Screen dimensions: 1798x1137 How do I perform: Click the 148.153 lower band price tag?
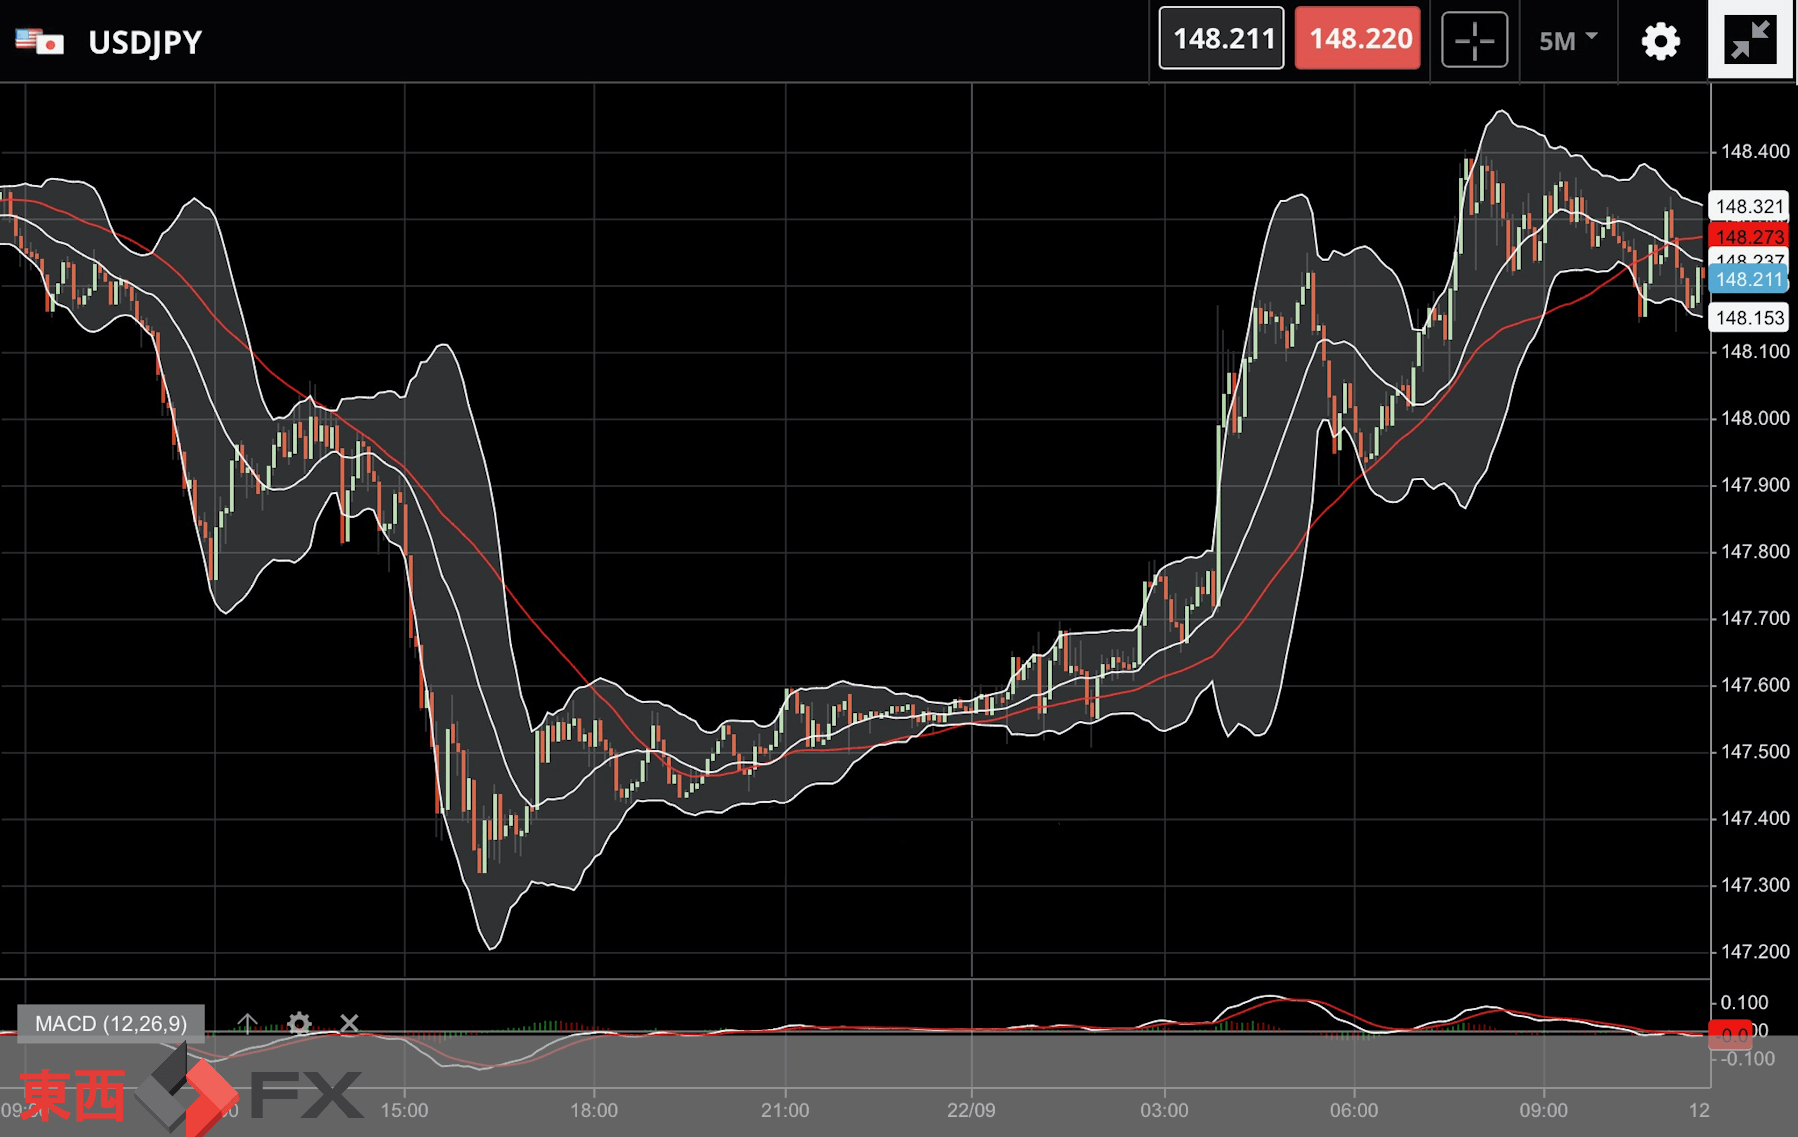pos(1748,318)
